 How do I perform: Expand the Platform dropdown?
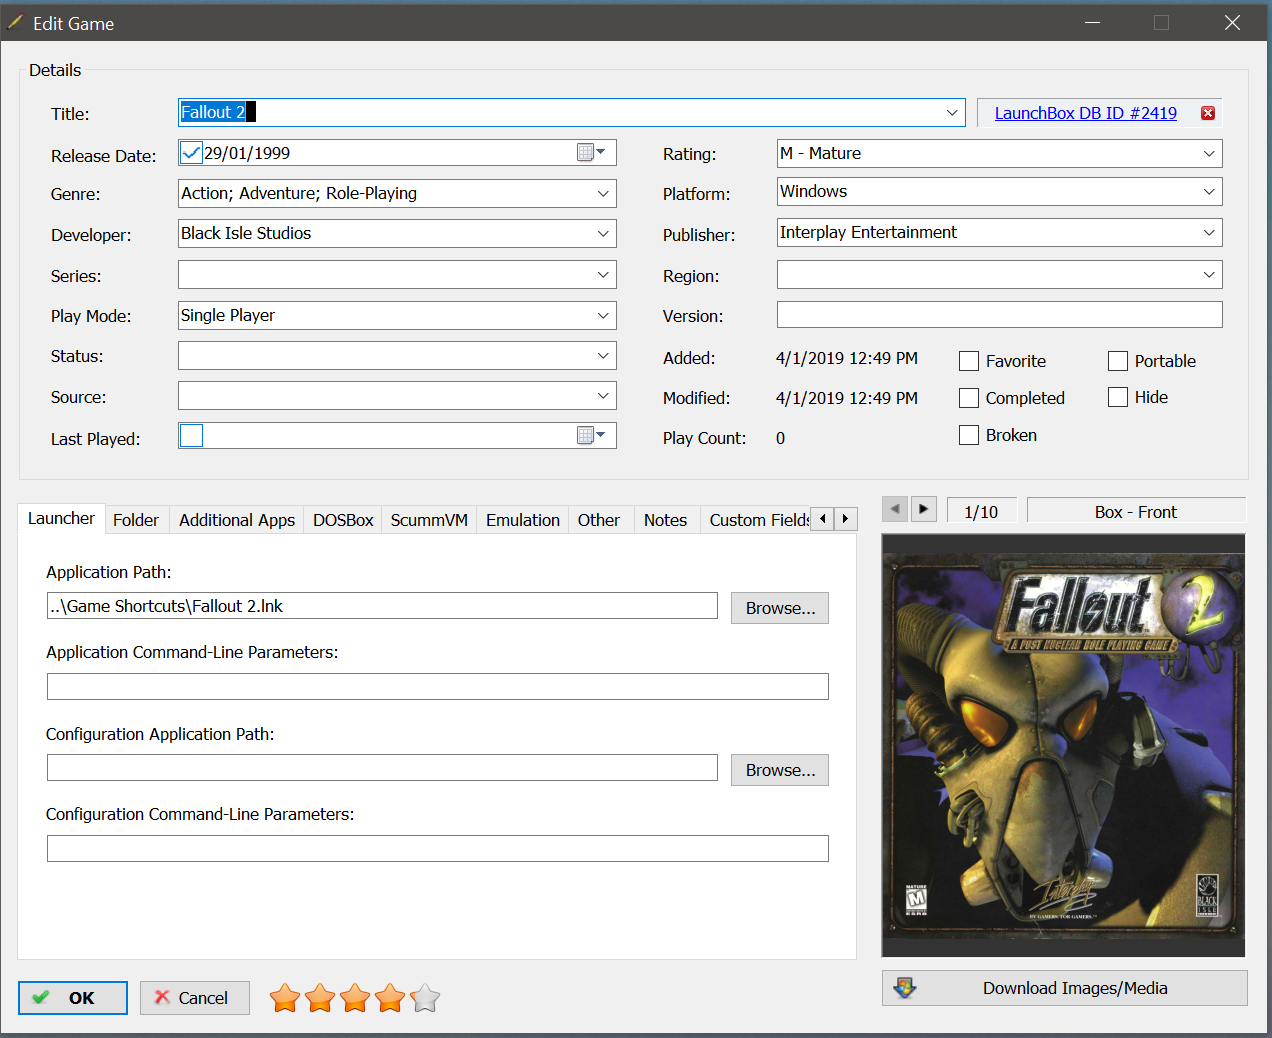(x=1209, y=191)
